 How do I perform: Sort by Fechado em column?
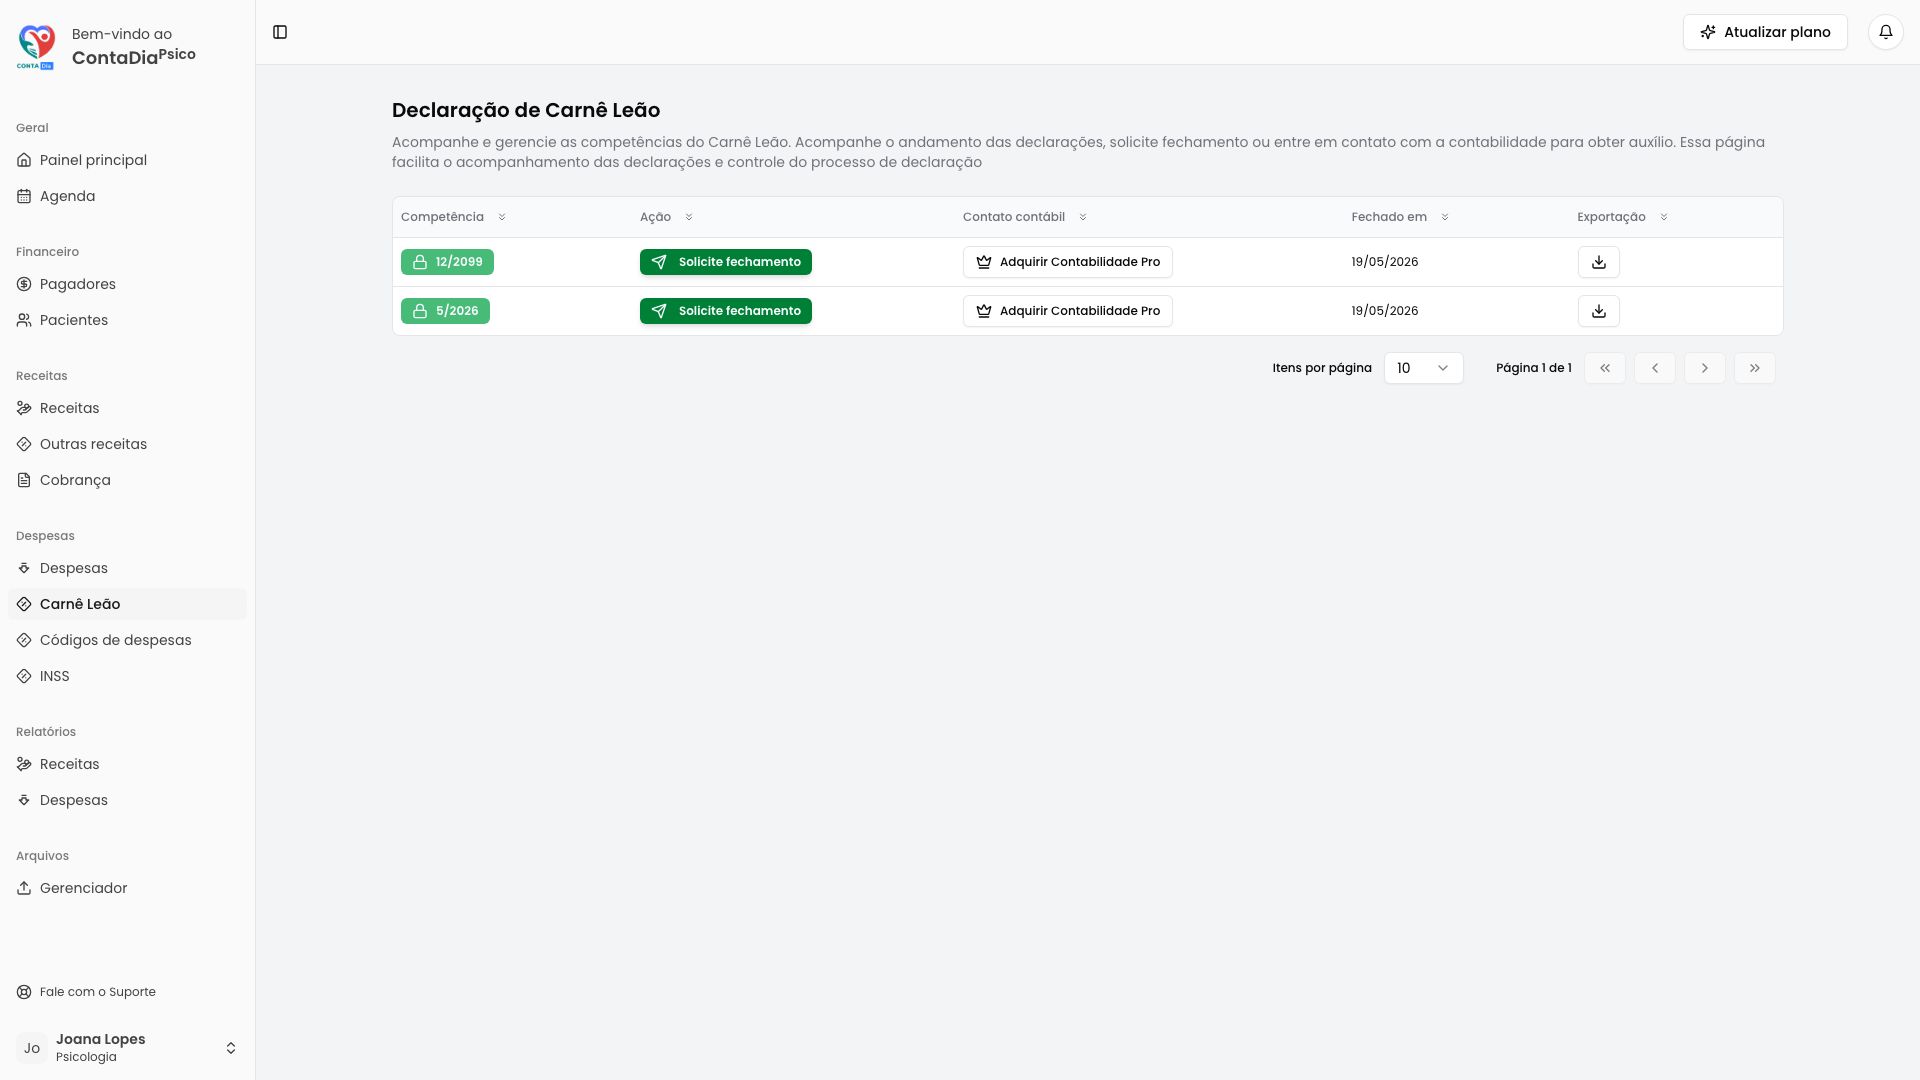tap(1400, 217)
